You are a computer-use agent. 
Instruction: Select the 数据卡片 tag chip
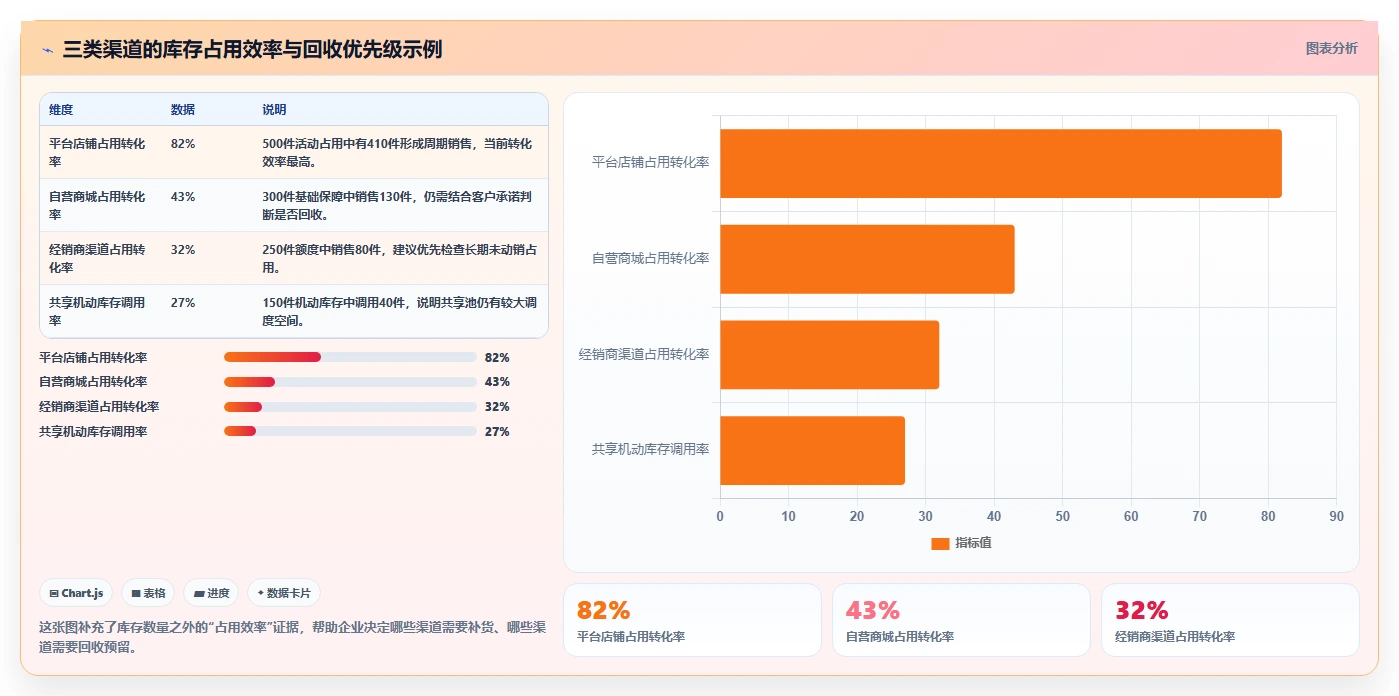point(284,593)
